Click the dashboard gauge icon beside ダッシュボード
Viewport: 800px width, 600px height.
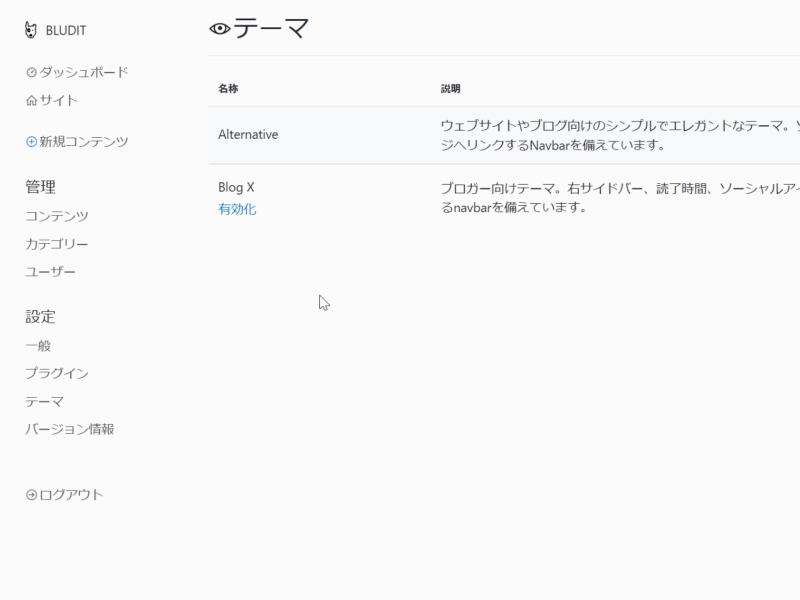[31, 72]
